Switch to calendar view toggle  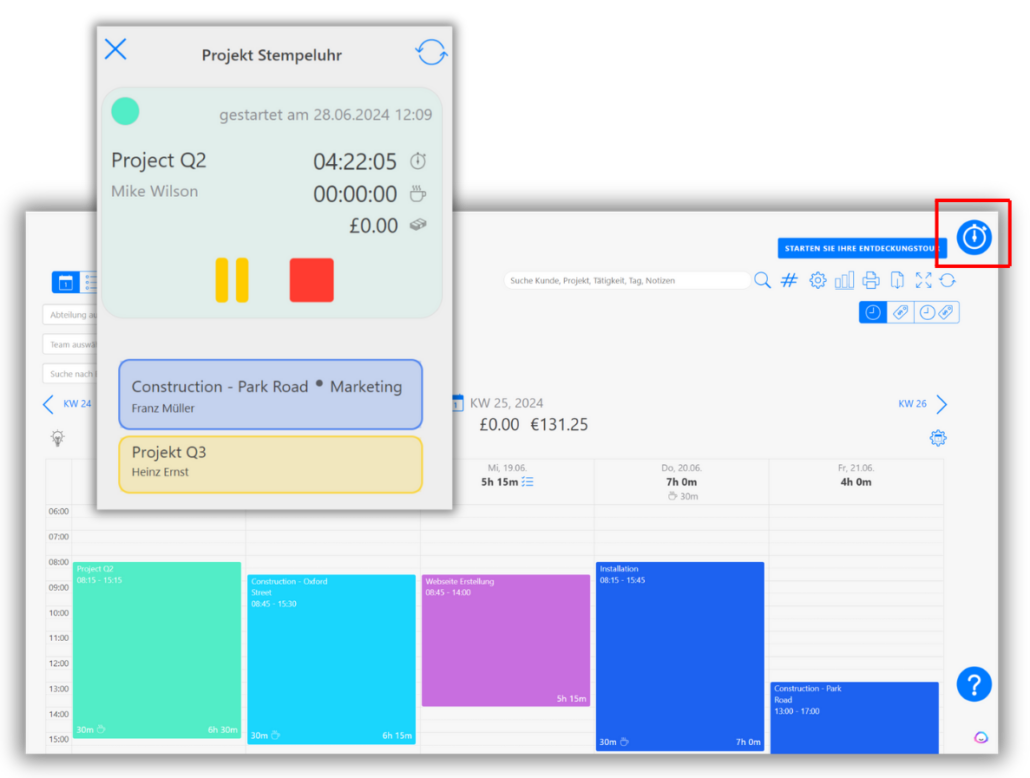coord(65,283)
